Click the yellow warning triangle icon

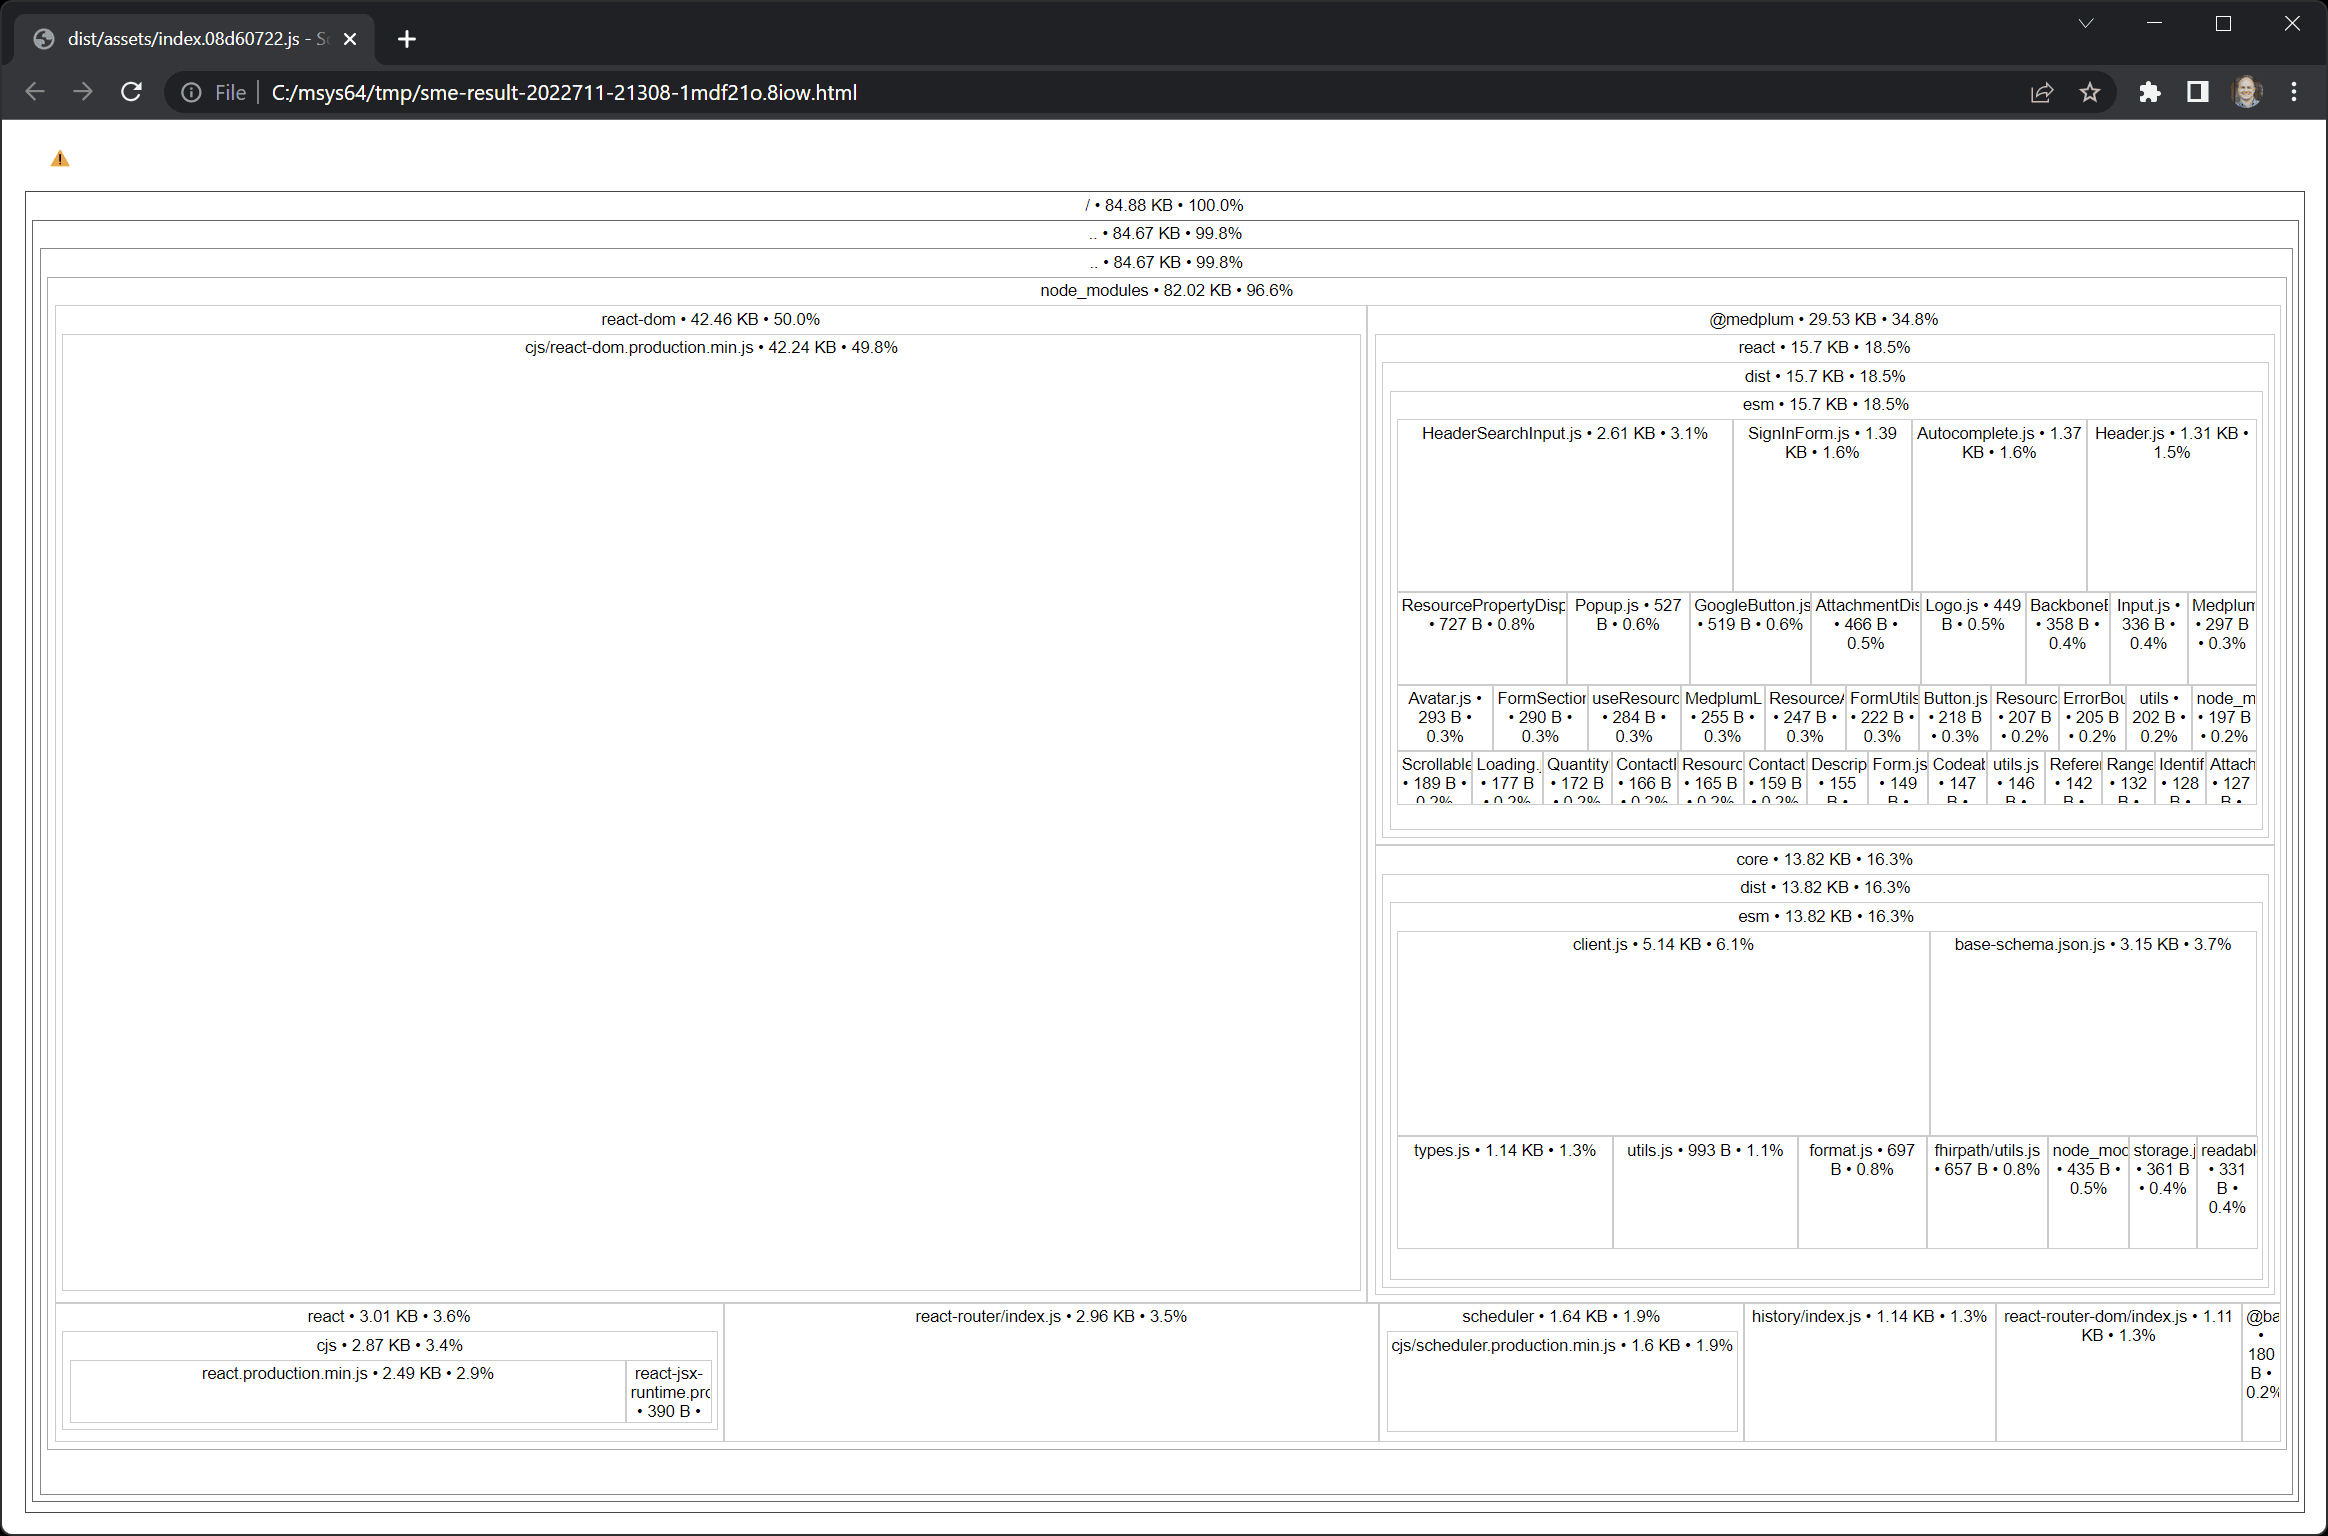click(60, 159)
